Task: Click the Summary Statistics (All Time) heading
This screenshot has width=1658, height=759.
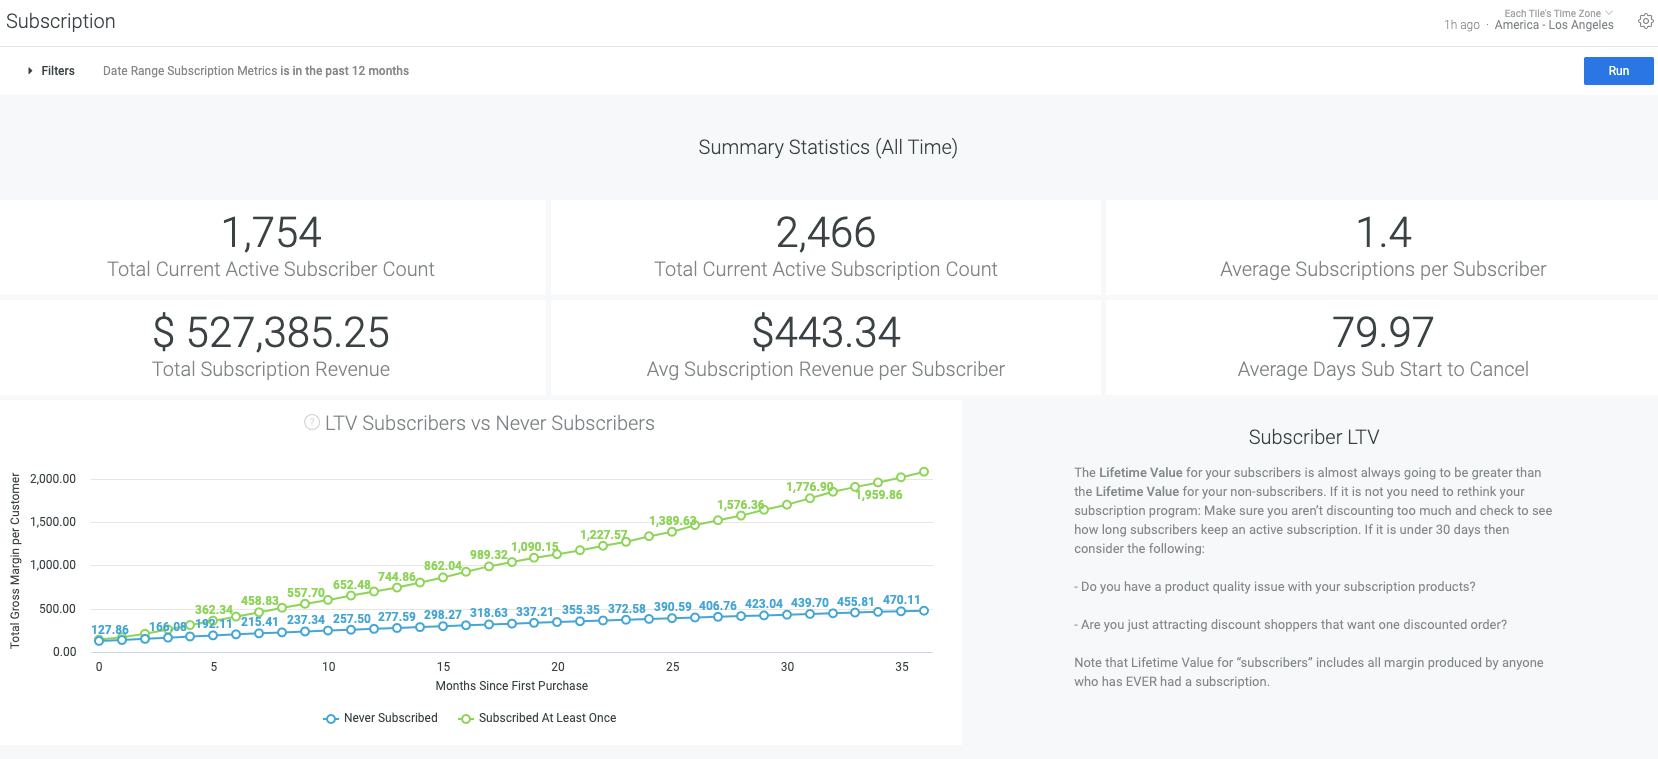Action: pyautogui.click(x=828, y=147)
